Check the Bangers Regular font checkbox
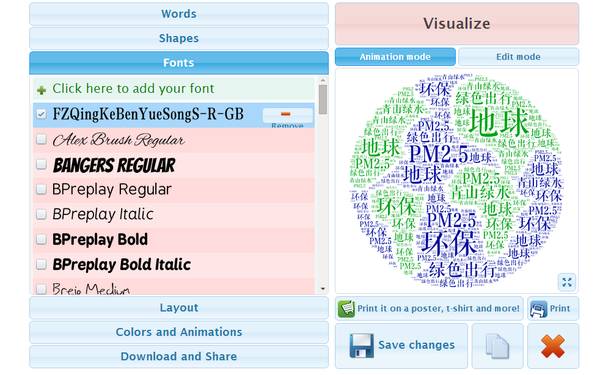The height and width of the screenshot is (375, 600). [x=41, y=164]
